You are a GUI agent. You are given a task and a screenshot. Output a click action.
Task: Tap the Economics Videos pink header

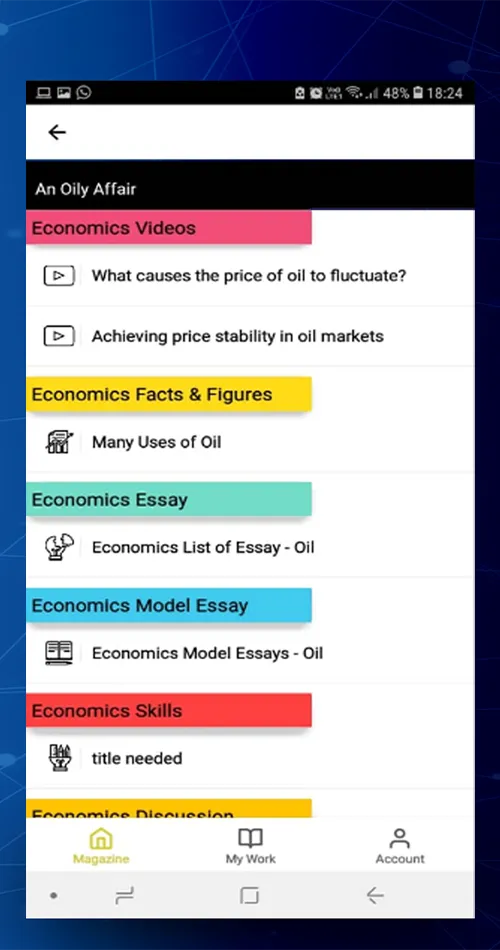[168, 228]
